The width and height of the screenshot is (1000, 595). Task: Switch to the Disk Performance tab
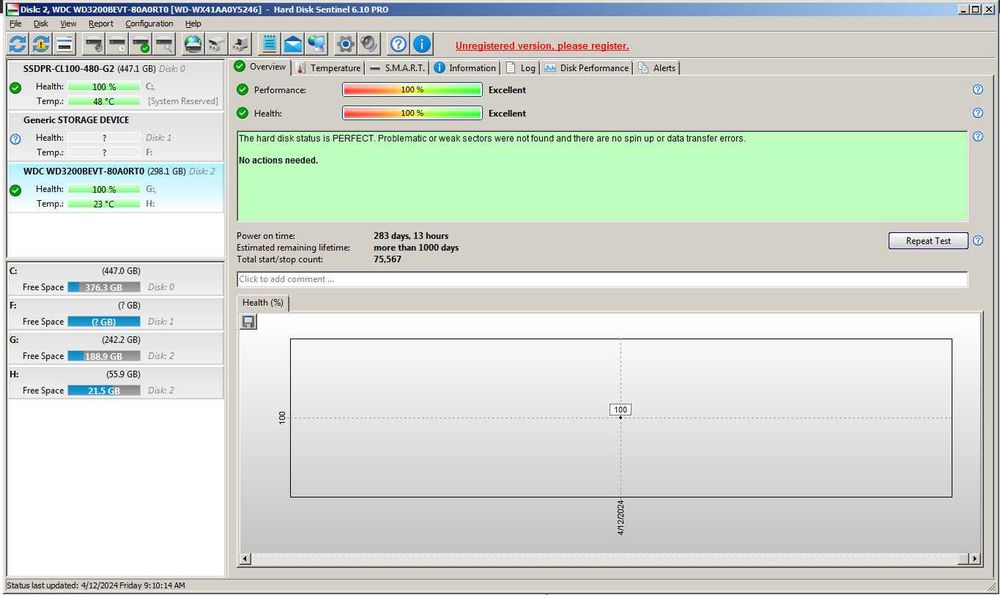coord(585,68)
